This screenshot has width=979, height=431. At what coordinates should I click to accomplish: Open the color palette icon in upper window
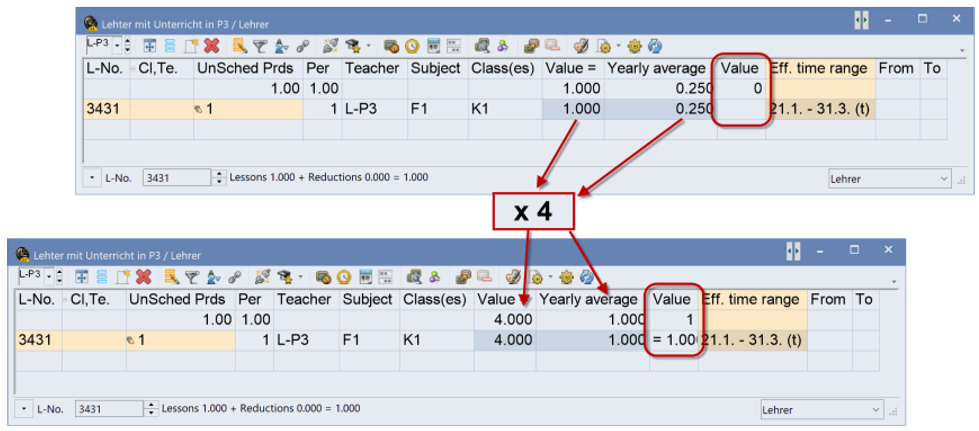(581, 46)
